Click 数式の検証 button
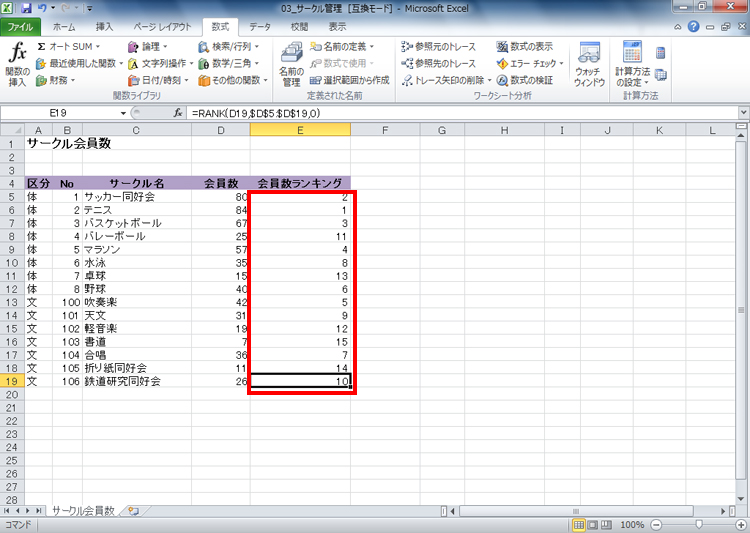The height and width of the screenshot is (533, 750). pyautogui.click(x=524, y=80)
